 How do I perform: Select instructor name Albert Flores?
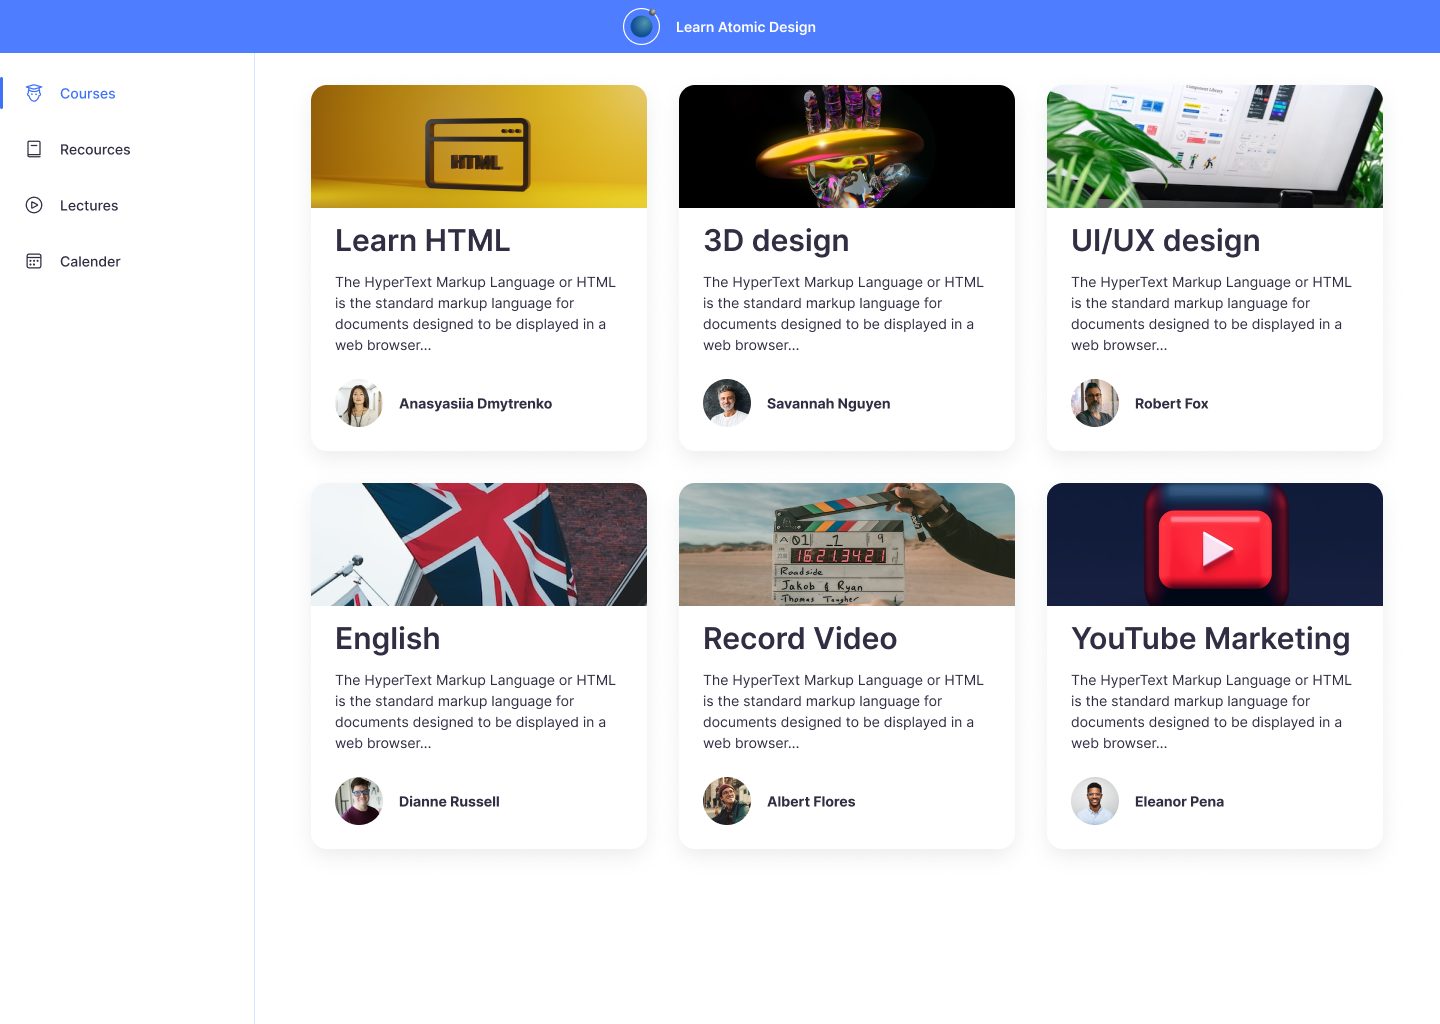pyautogui.click(x=811, y=801)
